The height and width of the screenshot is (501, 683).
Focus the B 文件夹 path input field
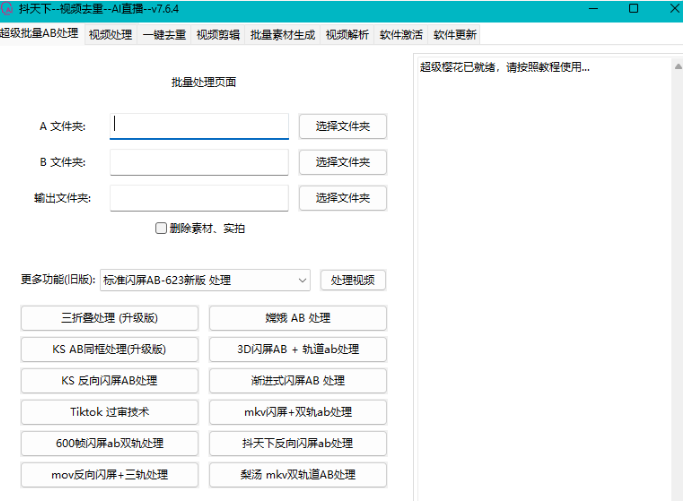click(199, 162)
